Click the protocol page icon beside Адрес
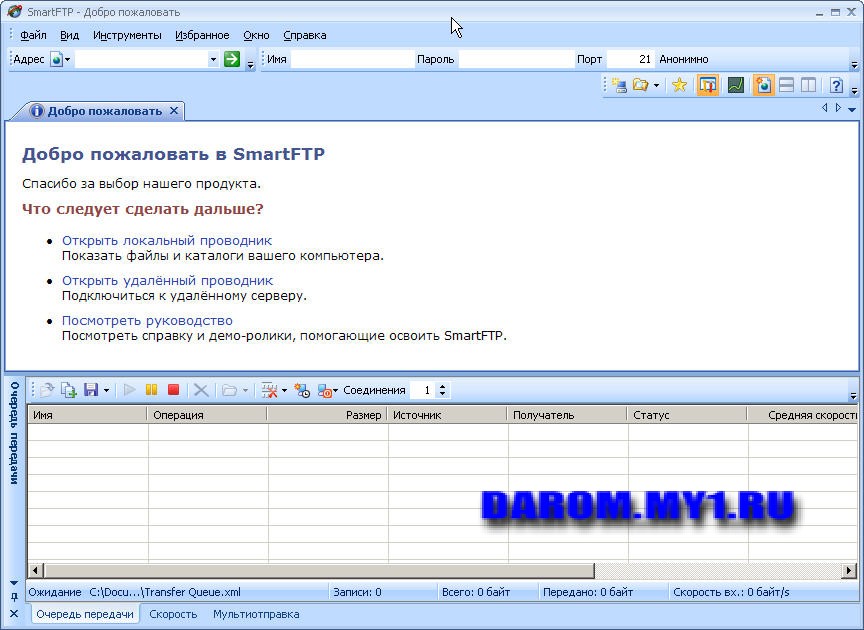This screenshot has height=630, width=864. [x=56, y=59]
